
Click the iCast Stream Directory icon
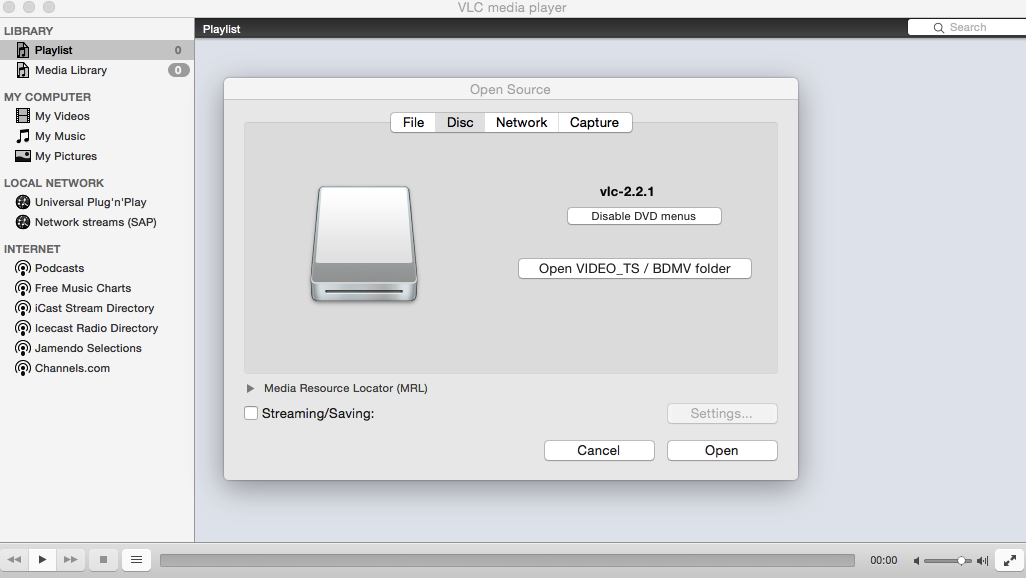tap(23, 308)
